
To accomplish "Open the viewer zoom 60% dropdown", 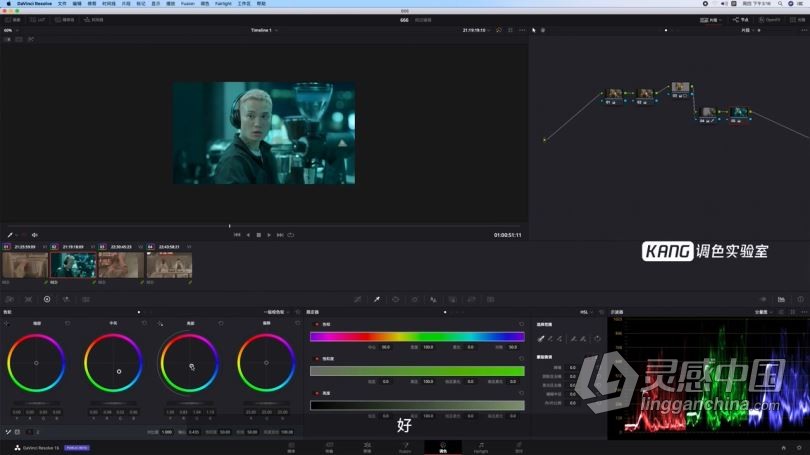I will click(x=10, y=30).
